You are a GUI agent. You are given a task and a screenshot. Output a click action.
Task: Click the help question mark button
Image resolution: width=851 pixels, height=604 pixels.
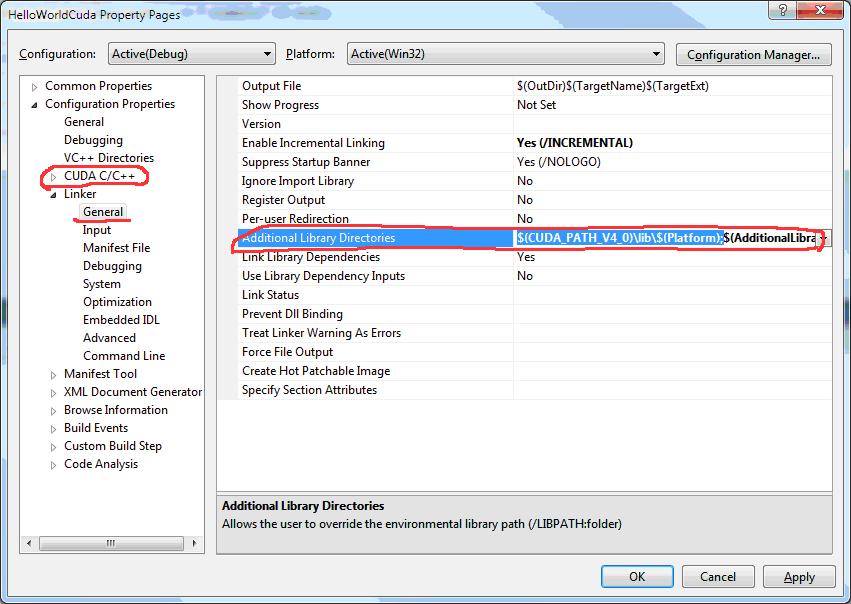783,10
